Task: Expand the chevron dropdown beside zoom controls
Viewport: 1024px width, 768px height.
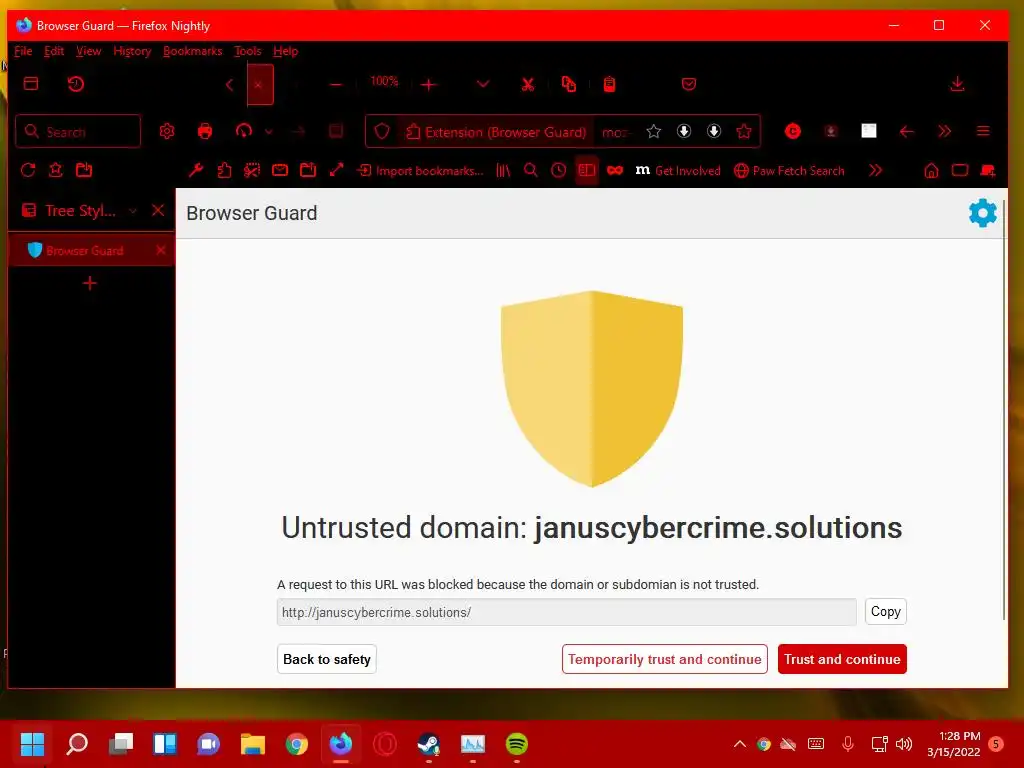Action: (483, 84)
